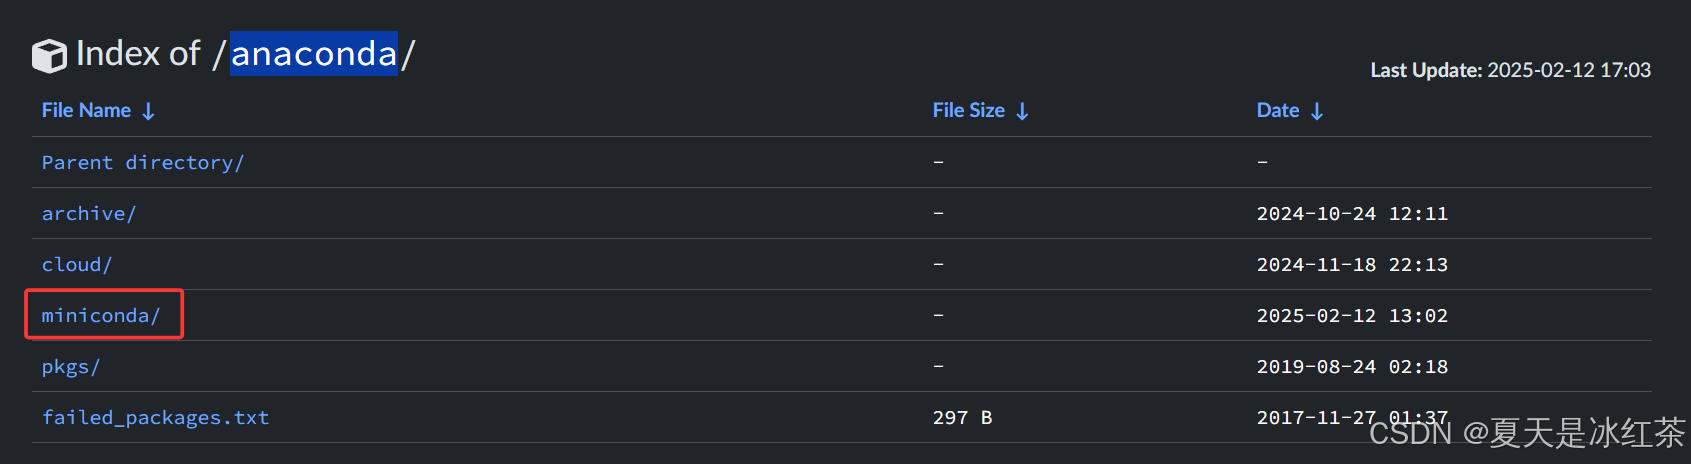Click the highlighted anaconda path segment

point(314,53)
